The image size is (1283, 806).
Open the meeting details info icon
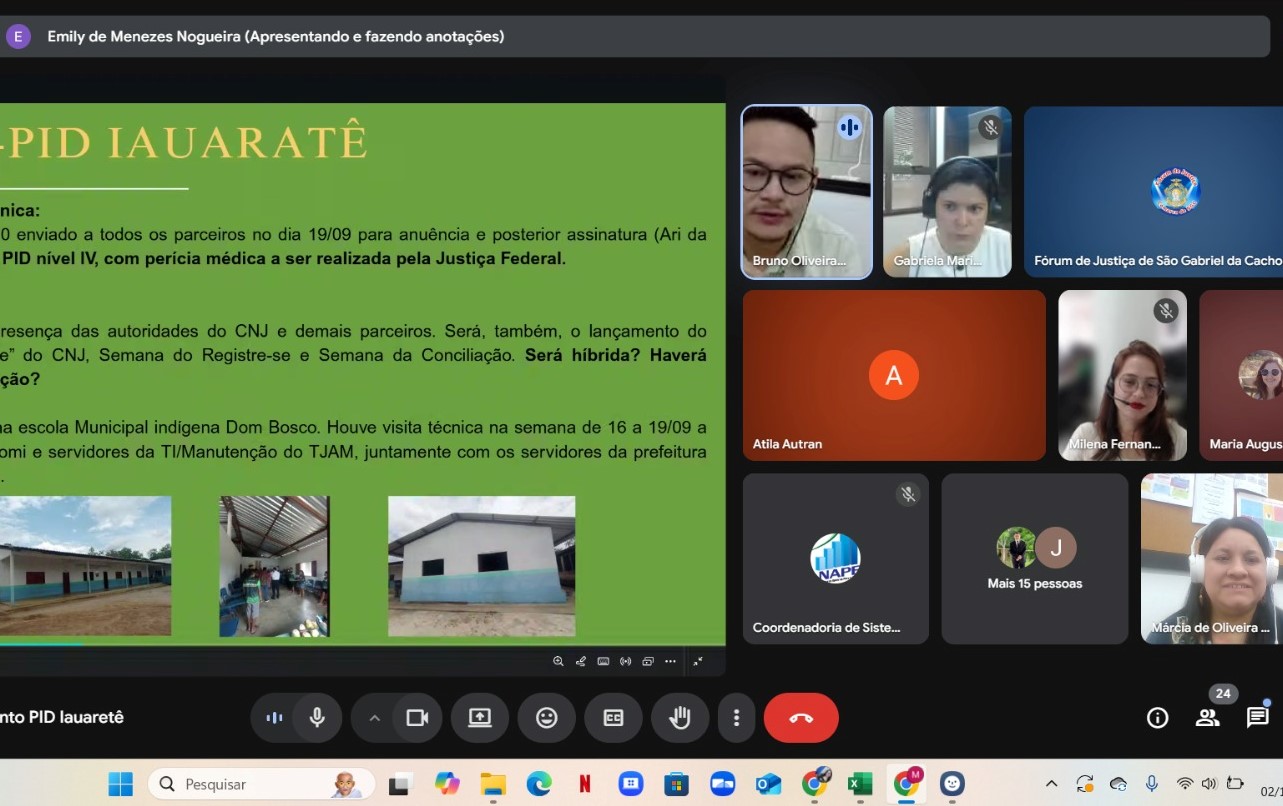pyautogui.click(x=1157, y=718)
